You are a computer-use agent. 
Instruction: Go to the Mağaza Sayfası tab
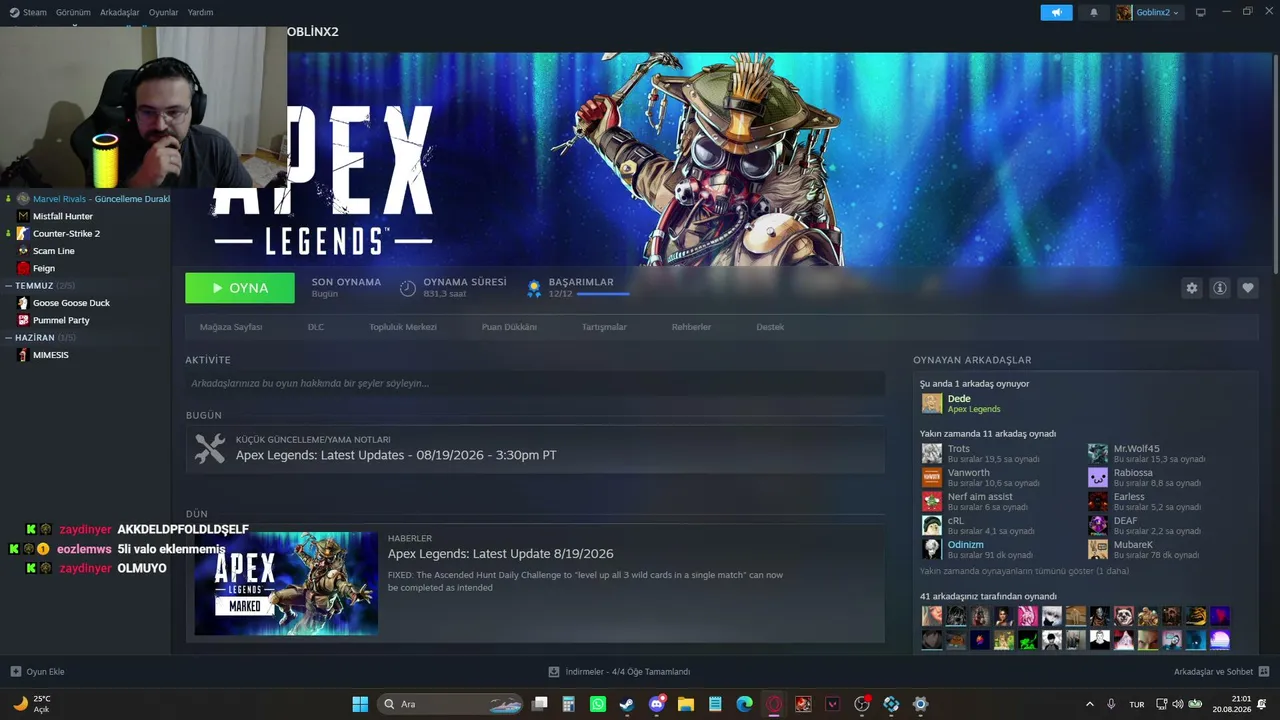(x=231, y=327)
